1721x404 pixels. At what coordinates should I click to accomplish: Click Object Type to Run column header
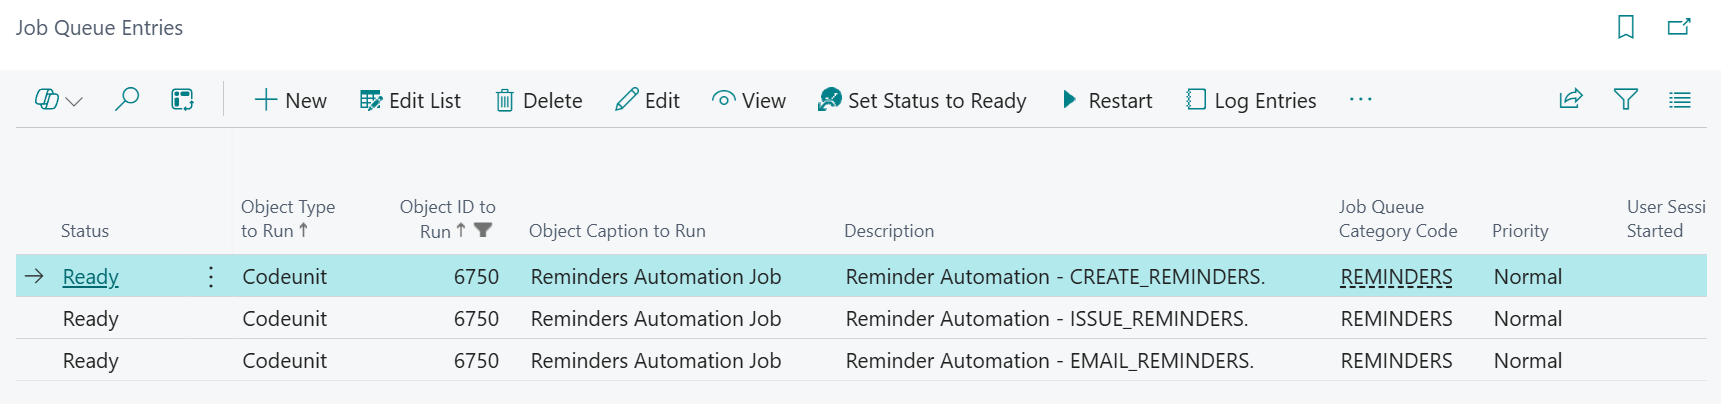click(x=288, y=219)
